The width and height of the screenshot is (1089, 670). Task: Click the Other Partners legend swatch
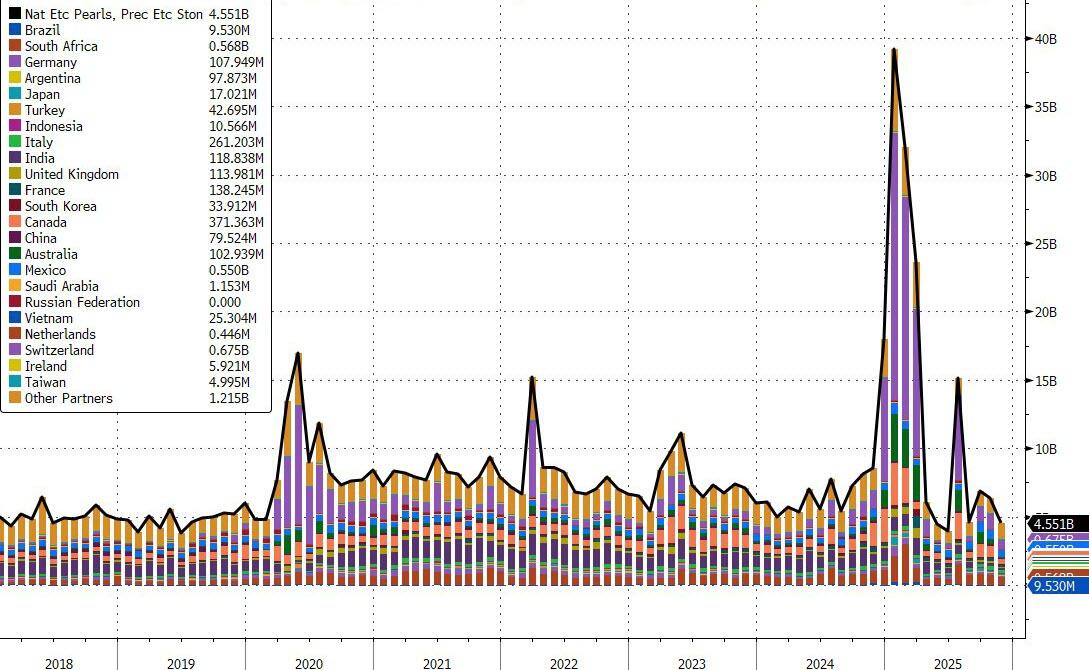click(14, 399)
